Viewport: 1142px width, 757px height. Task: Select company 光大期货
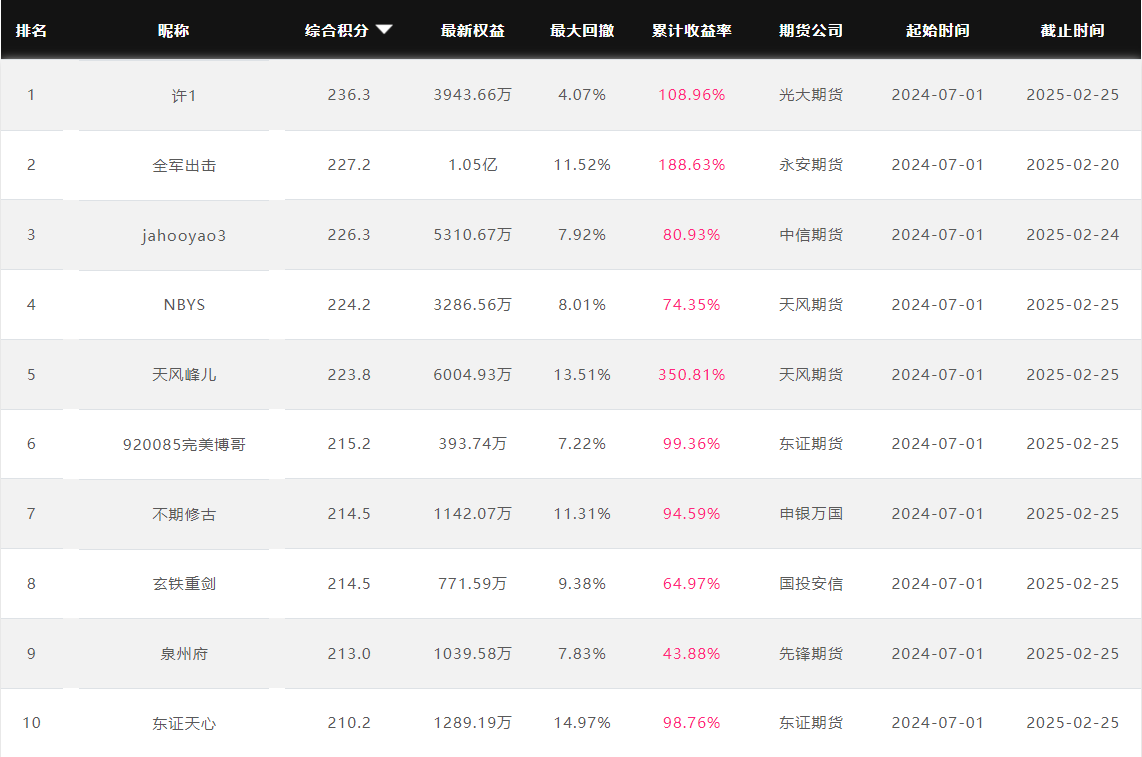[811, 95]
